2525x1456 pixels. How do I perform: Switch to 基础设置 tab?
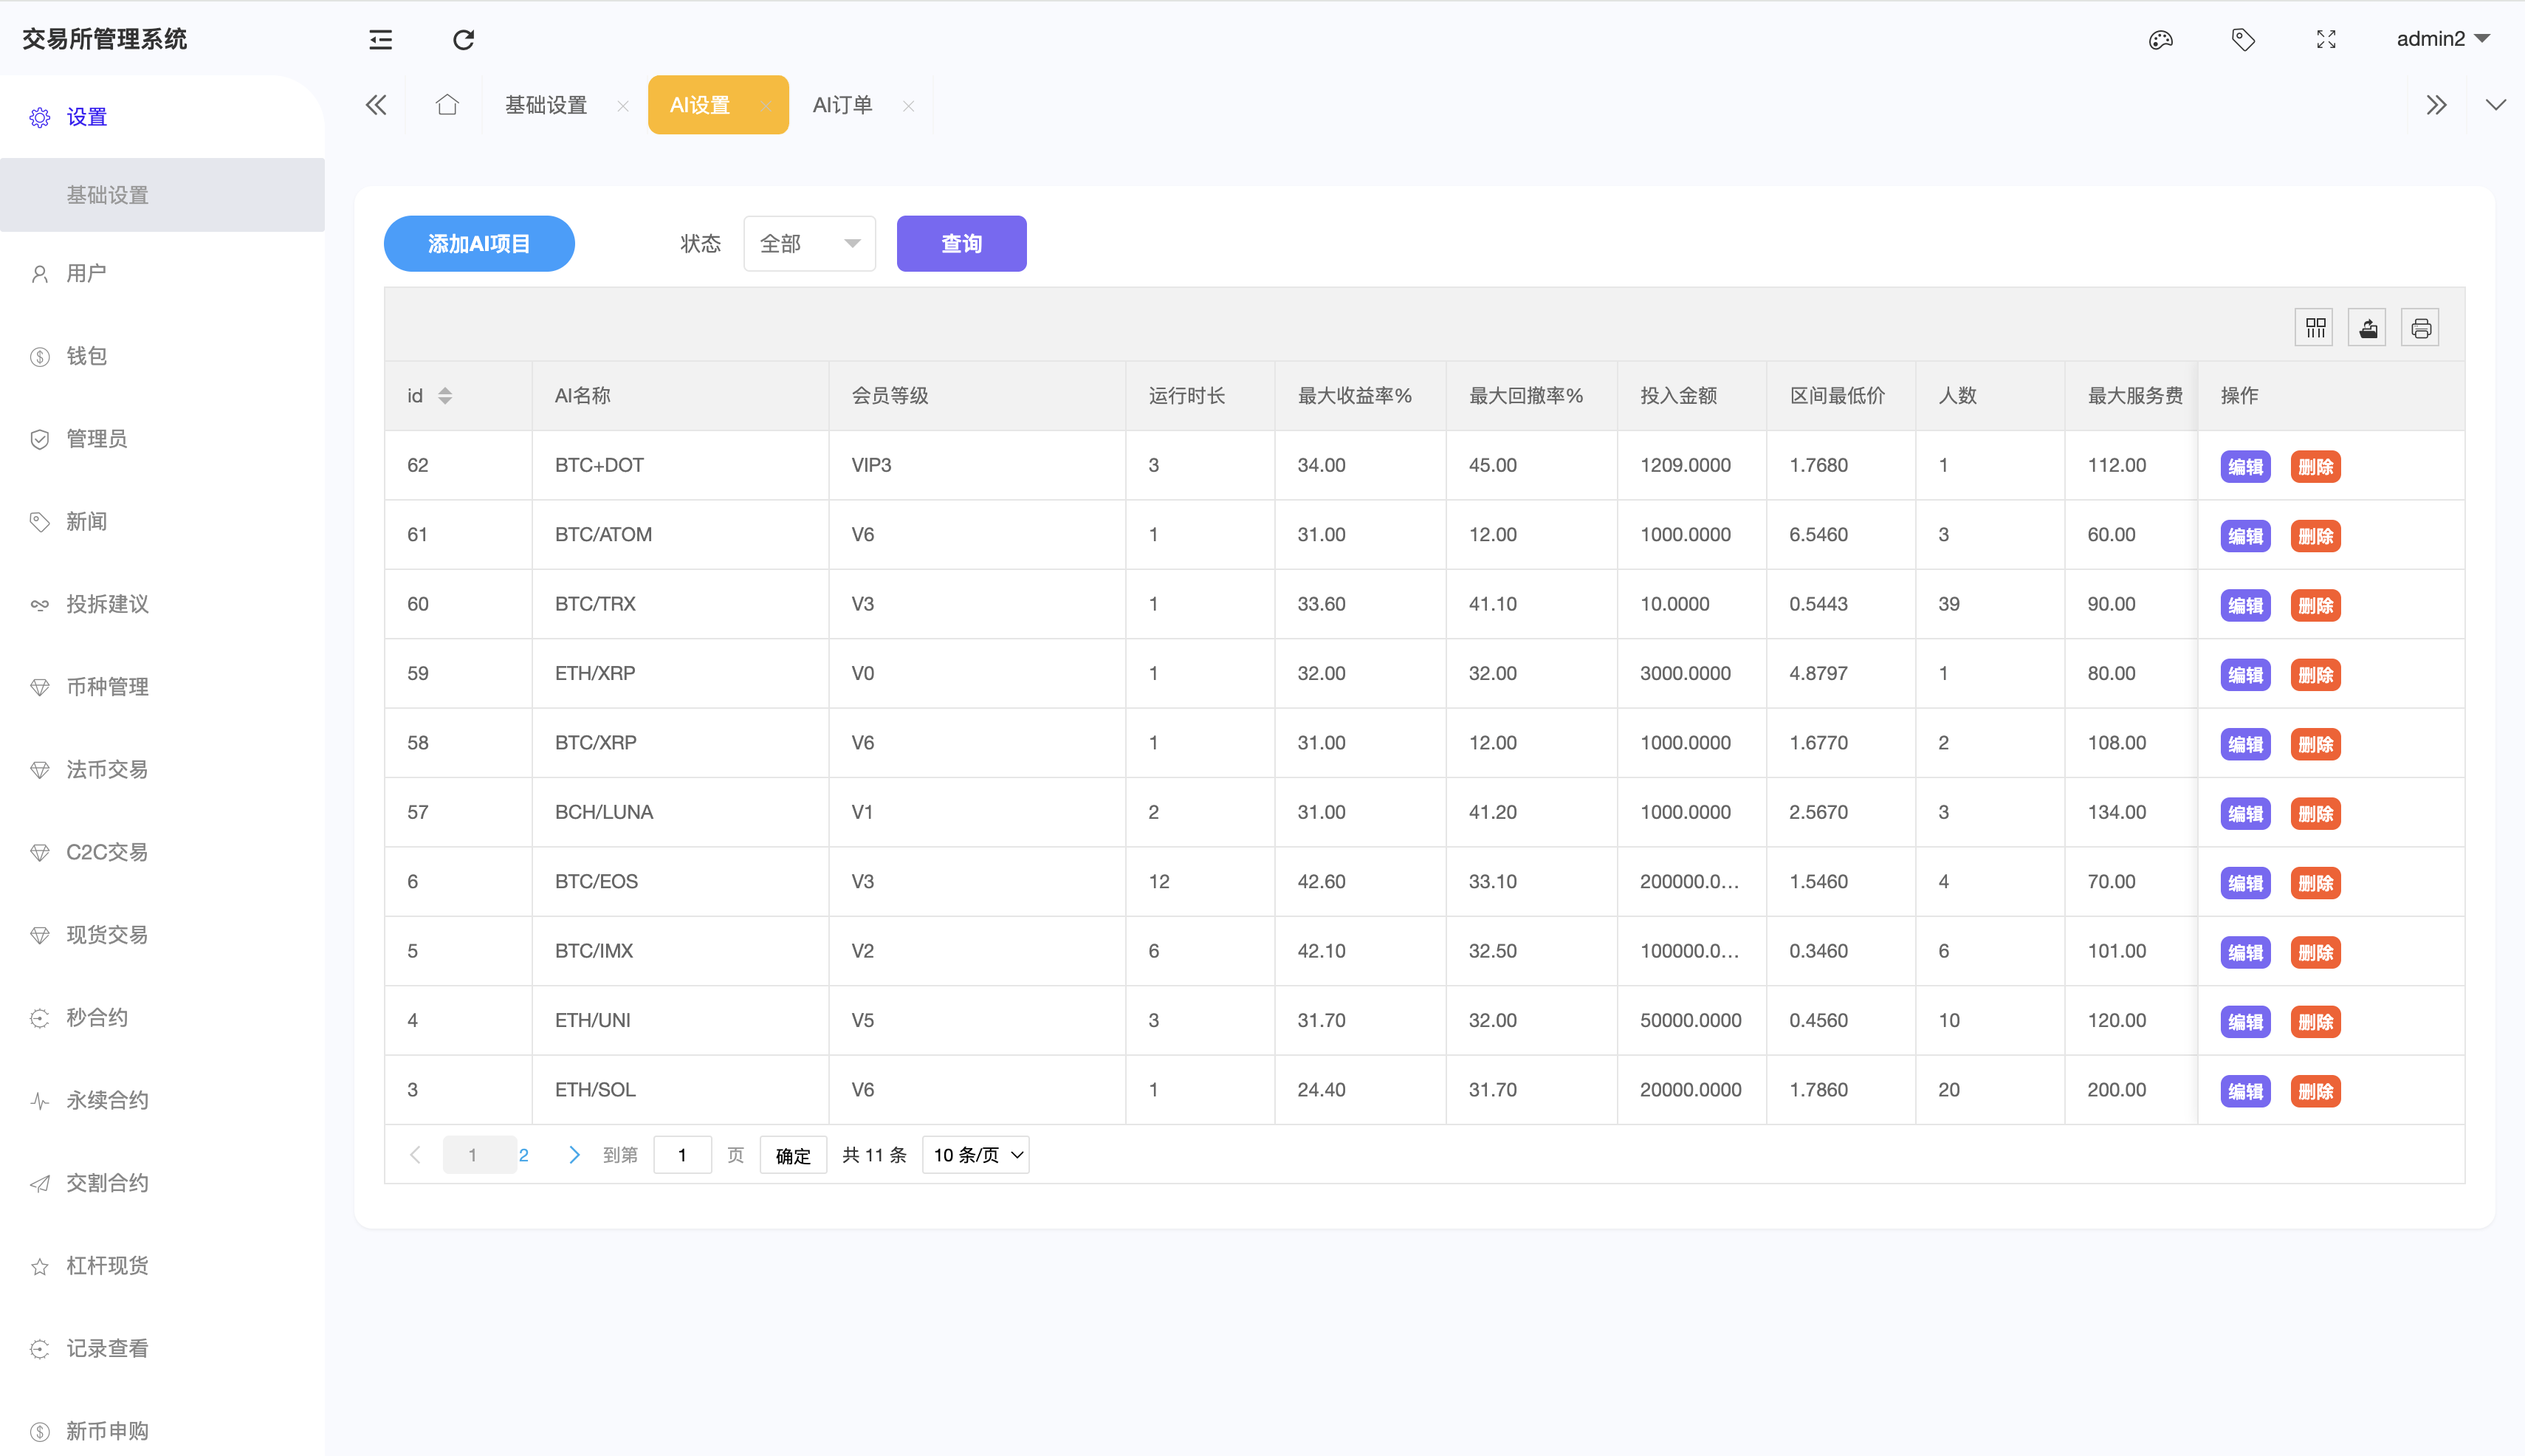pyautogui.click(x=546, y=105)
